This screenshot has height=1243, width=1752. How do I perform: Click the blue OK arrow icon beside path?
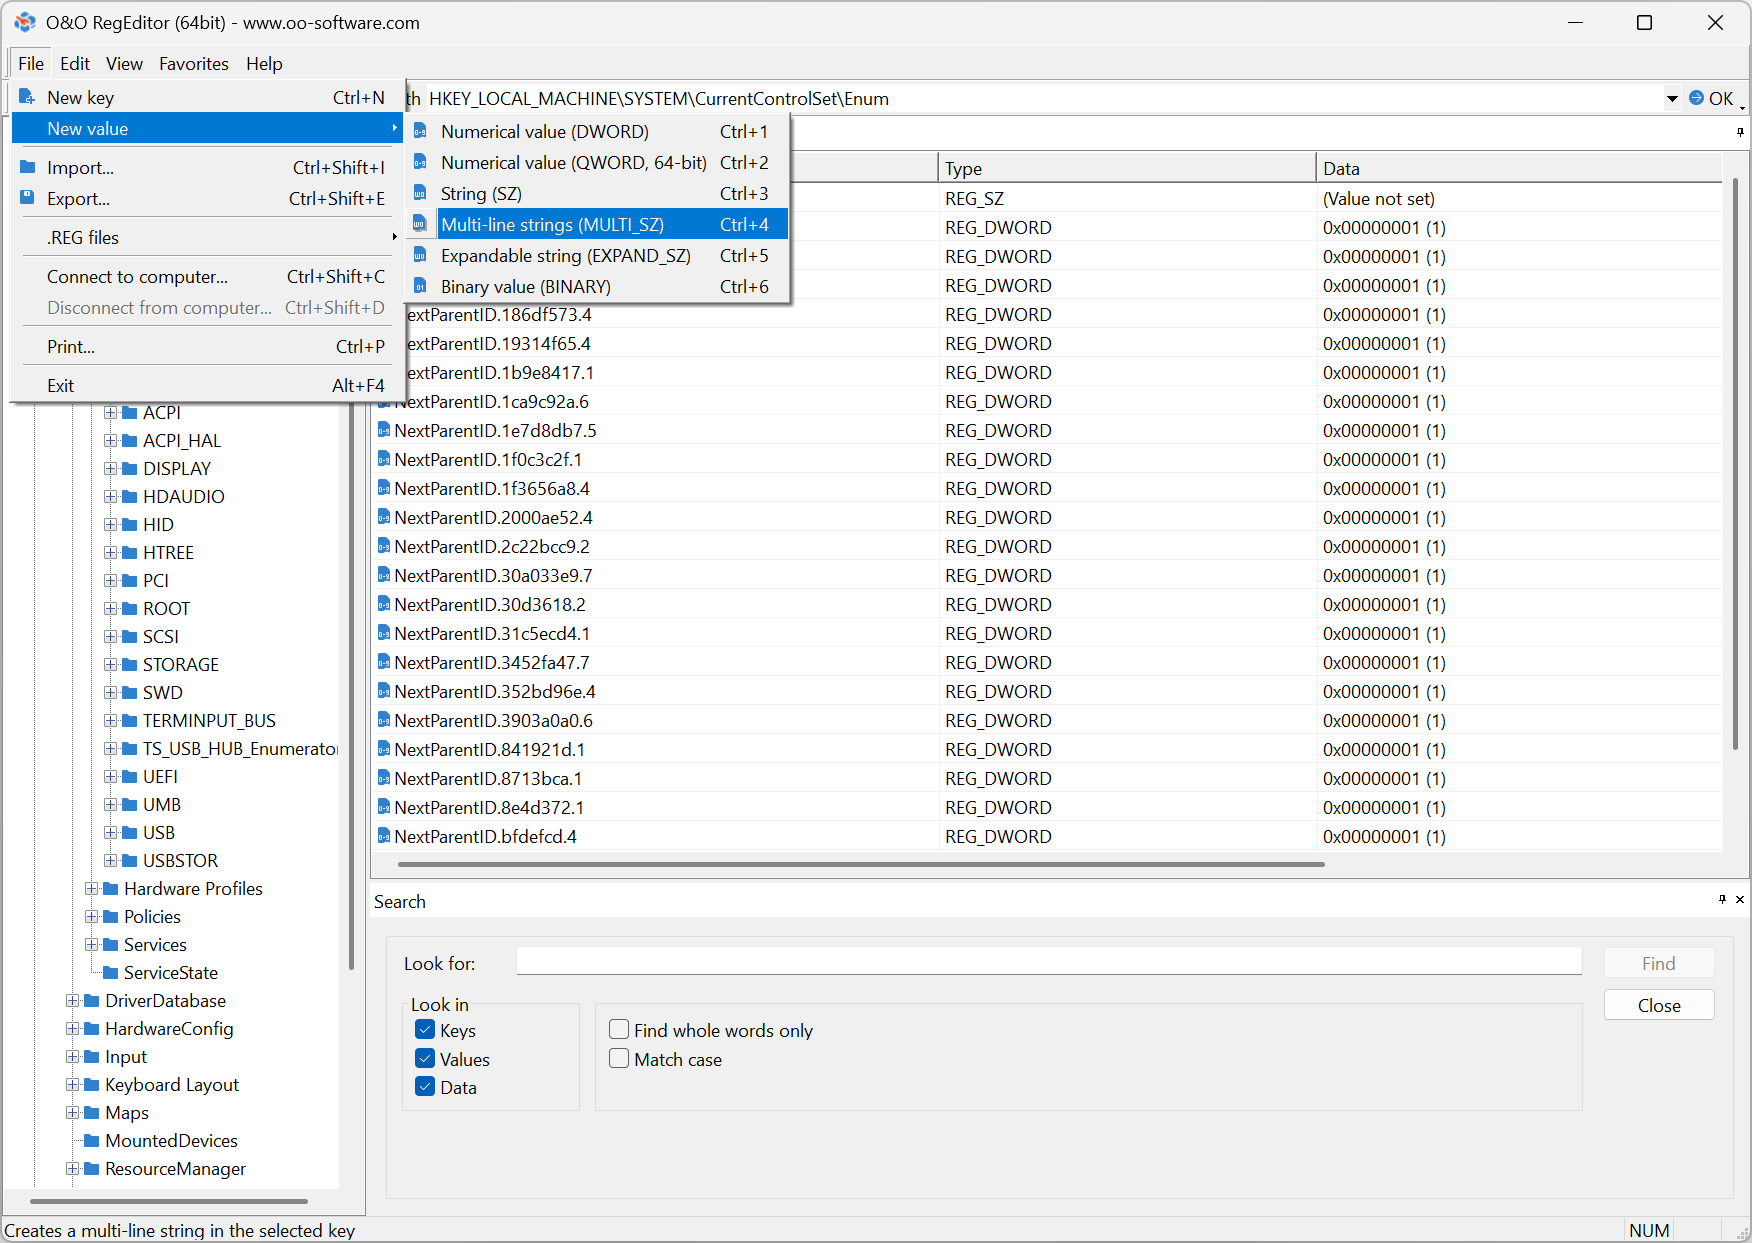pos(1696,98)
